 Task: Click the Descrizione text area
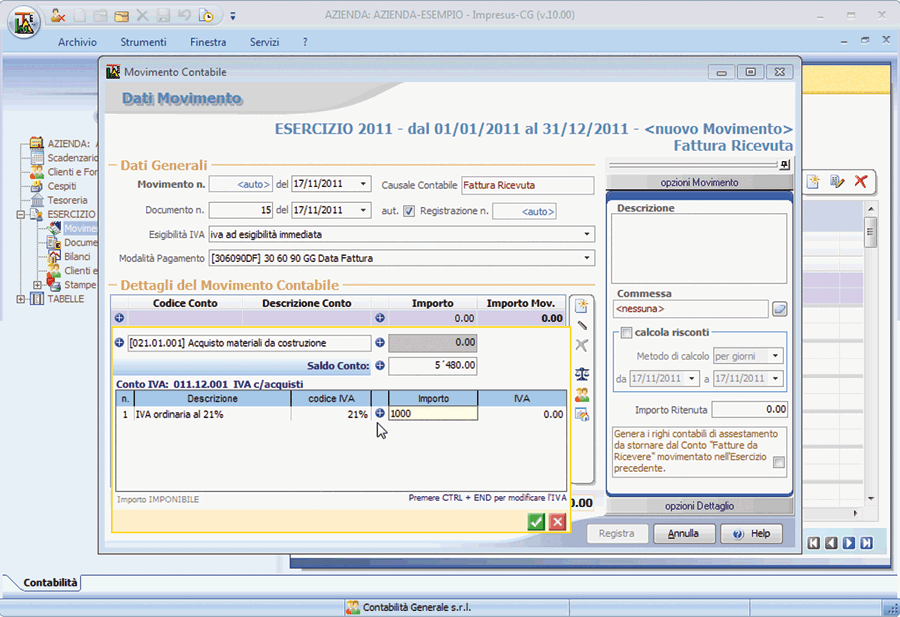click(x=699, y=249)
